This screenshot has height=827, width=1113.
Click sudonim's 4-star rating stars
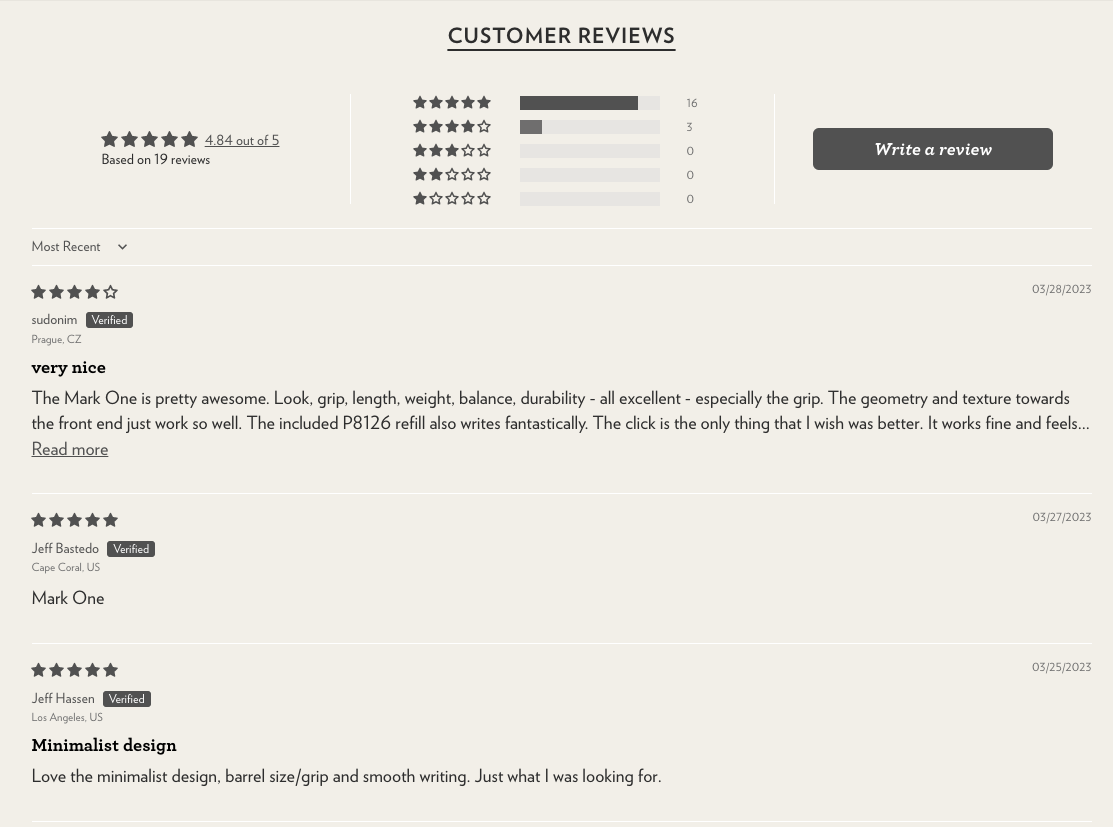click(x=74, y=292)
